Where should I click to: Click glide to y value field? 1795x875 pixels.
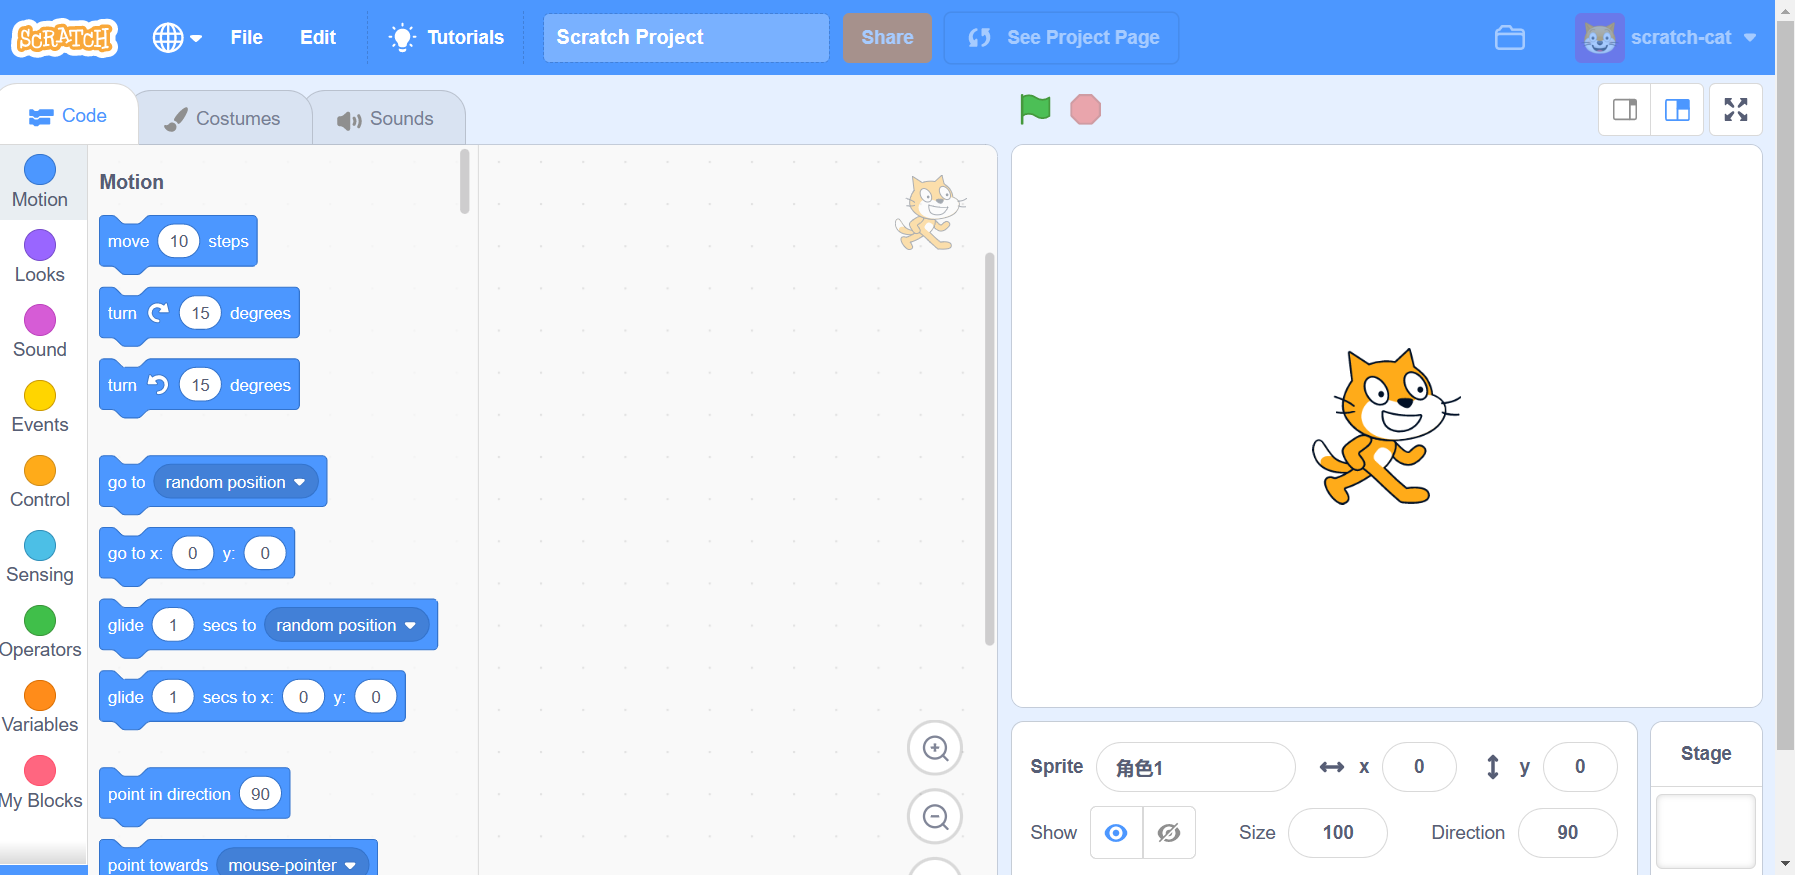point(376,697)
